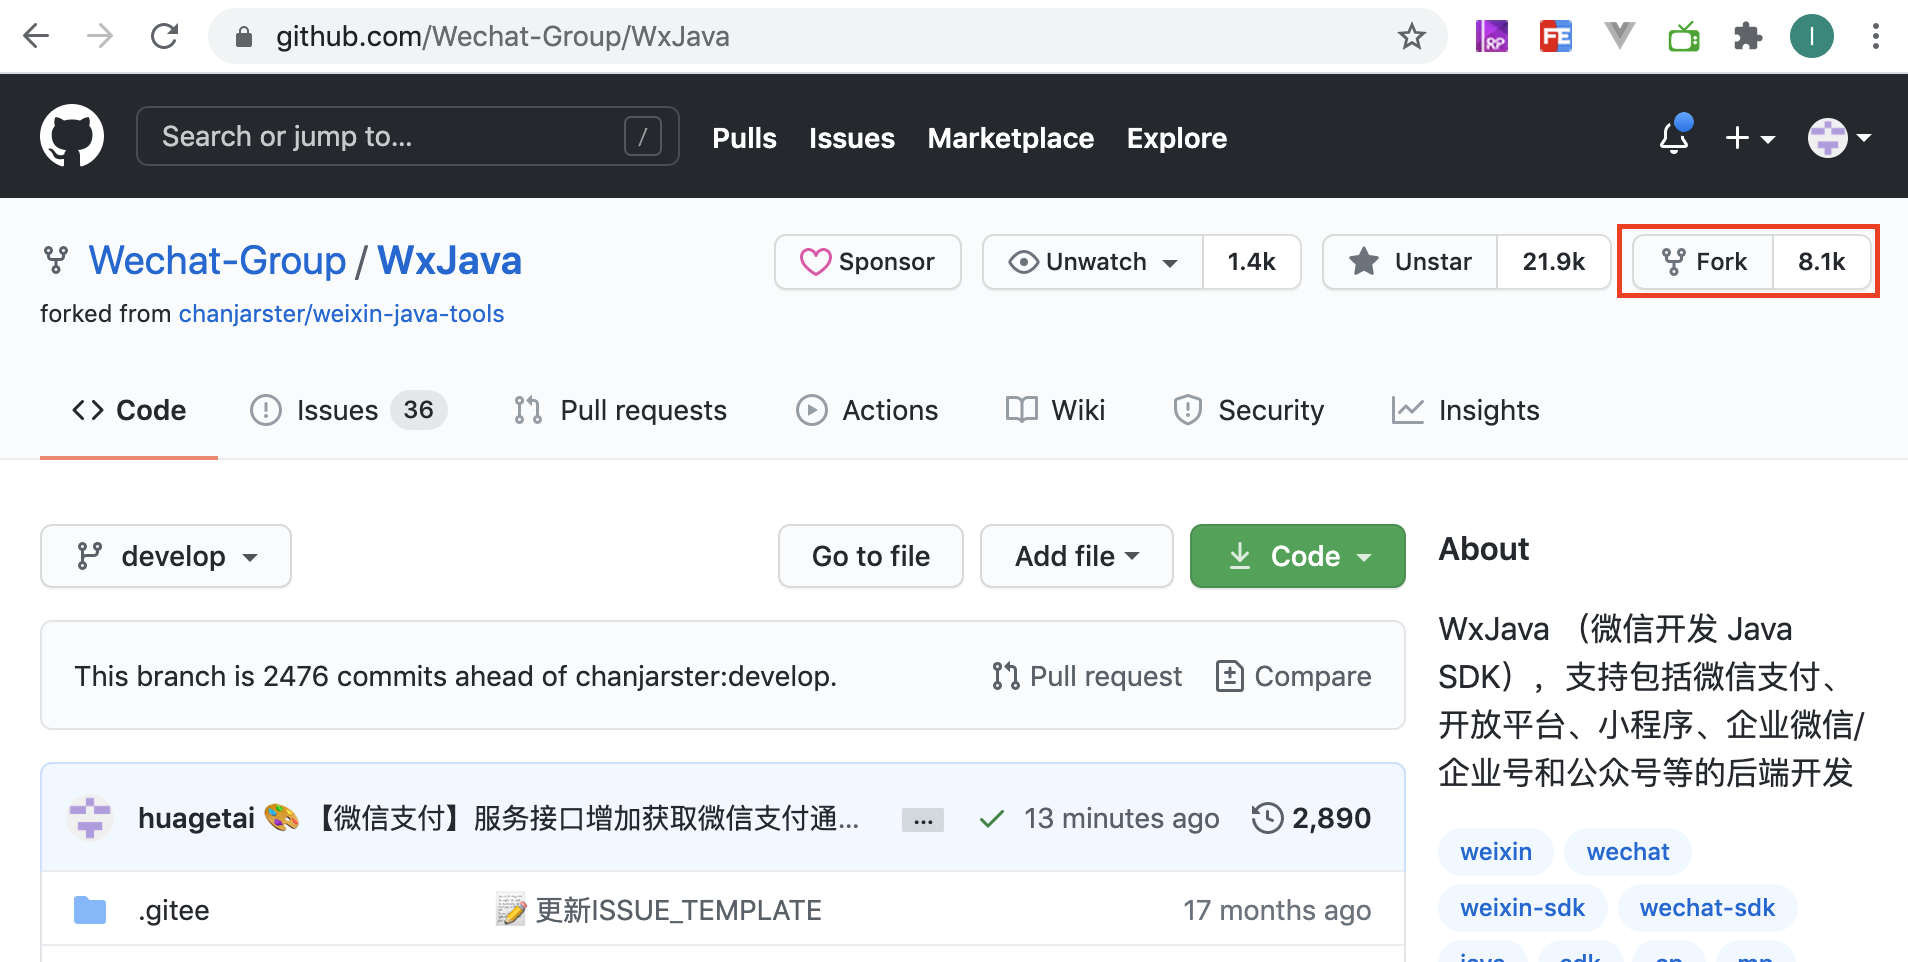Select the weixin-sdk topic tag

coord(1523,908)
